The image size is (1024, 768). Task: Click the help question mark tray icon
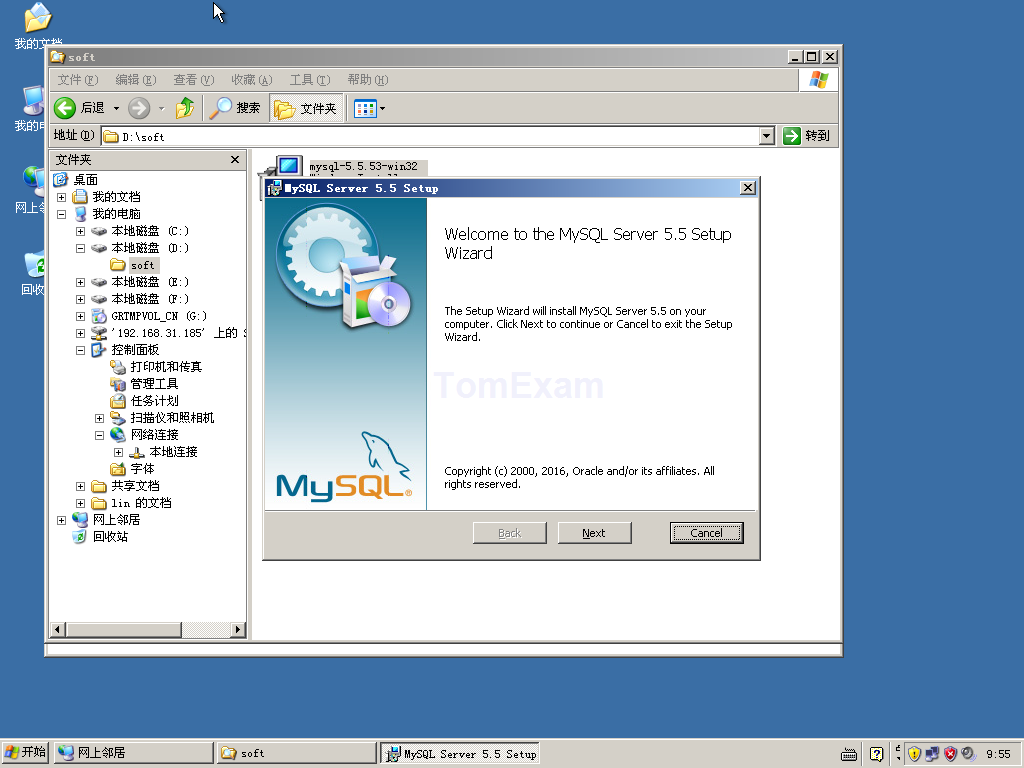[876, 754]
